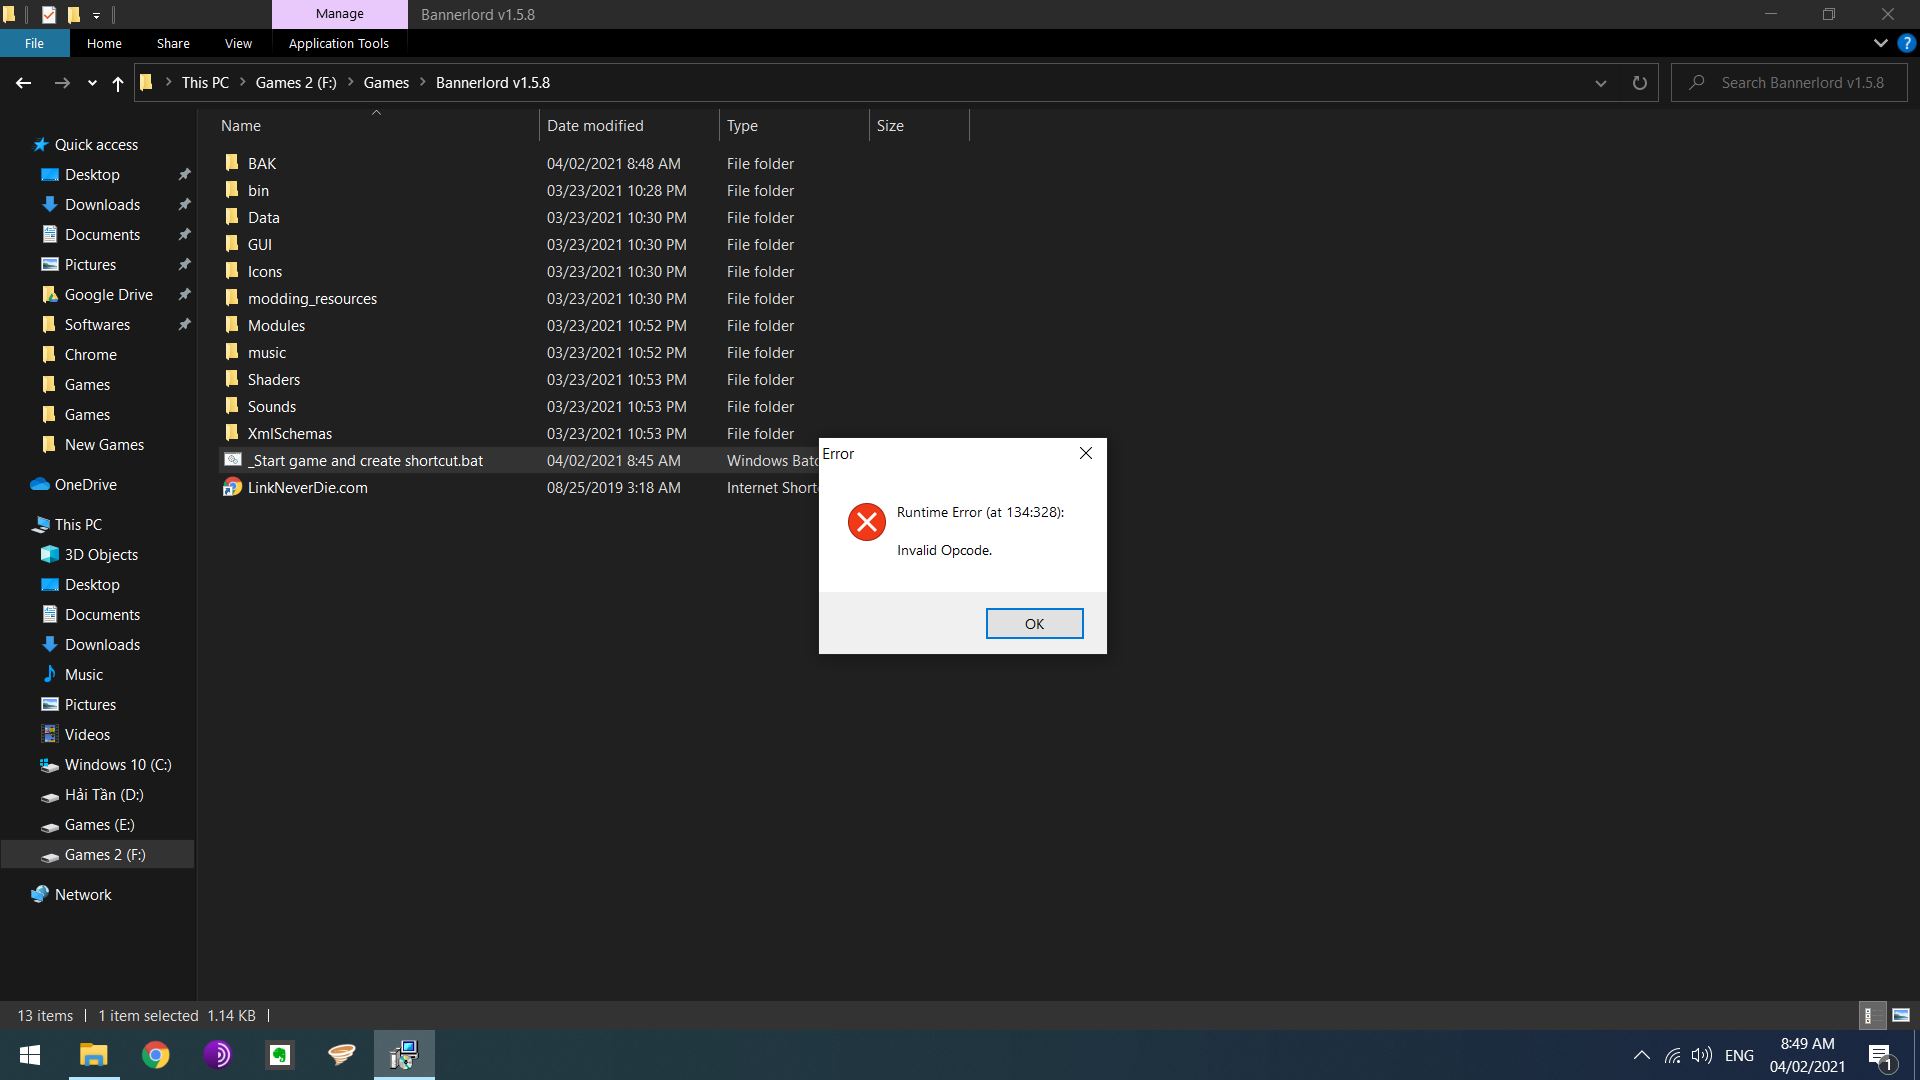Click OK on the Runtime Error dialog
This screenshot has width=1920, height=1080.
click(x=1034, y=623)
